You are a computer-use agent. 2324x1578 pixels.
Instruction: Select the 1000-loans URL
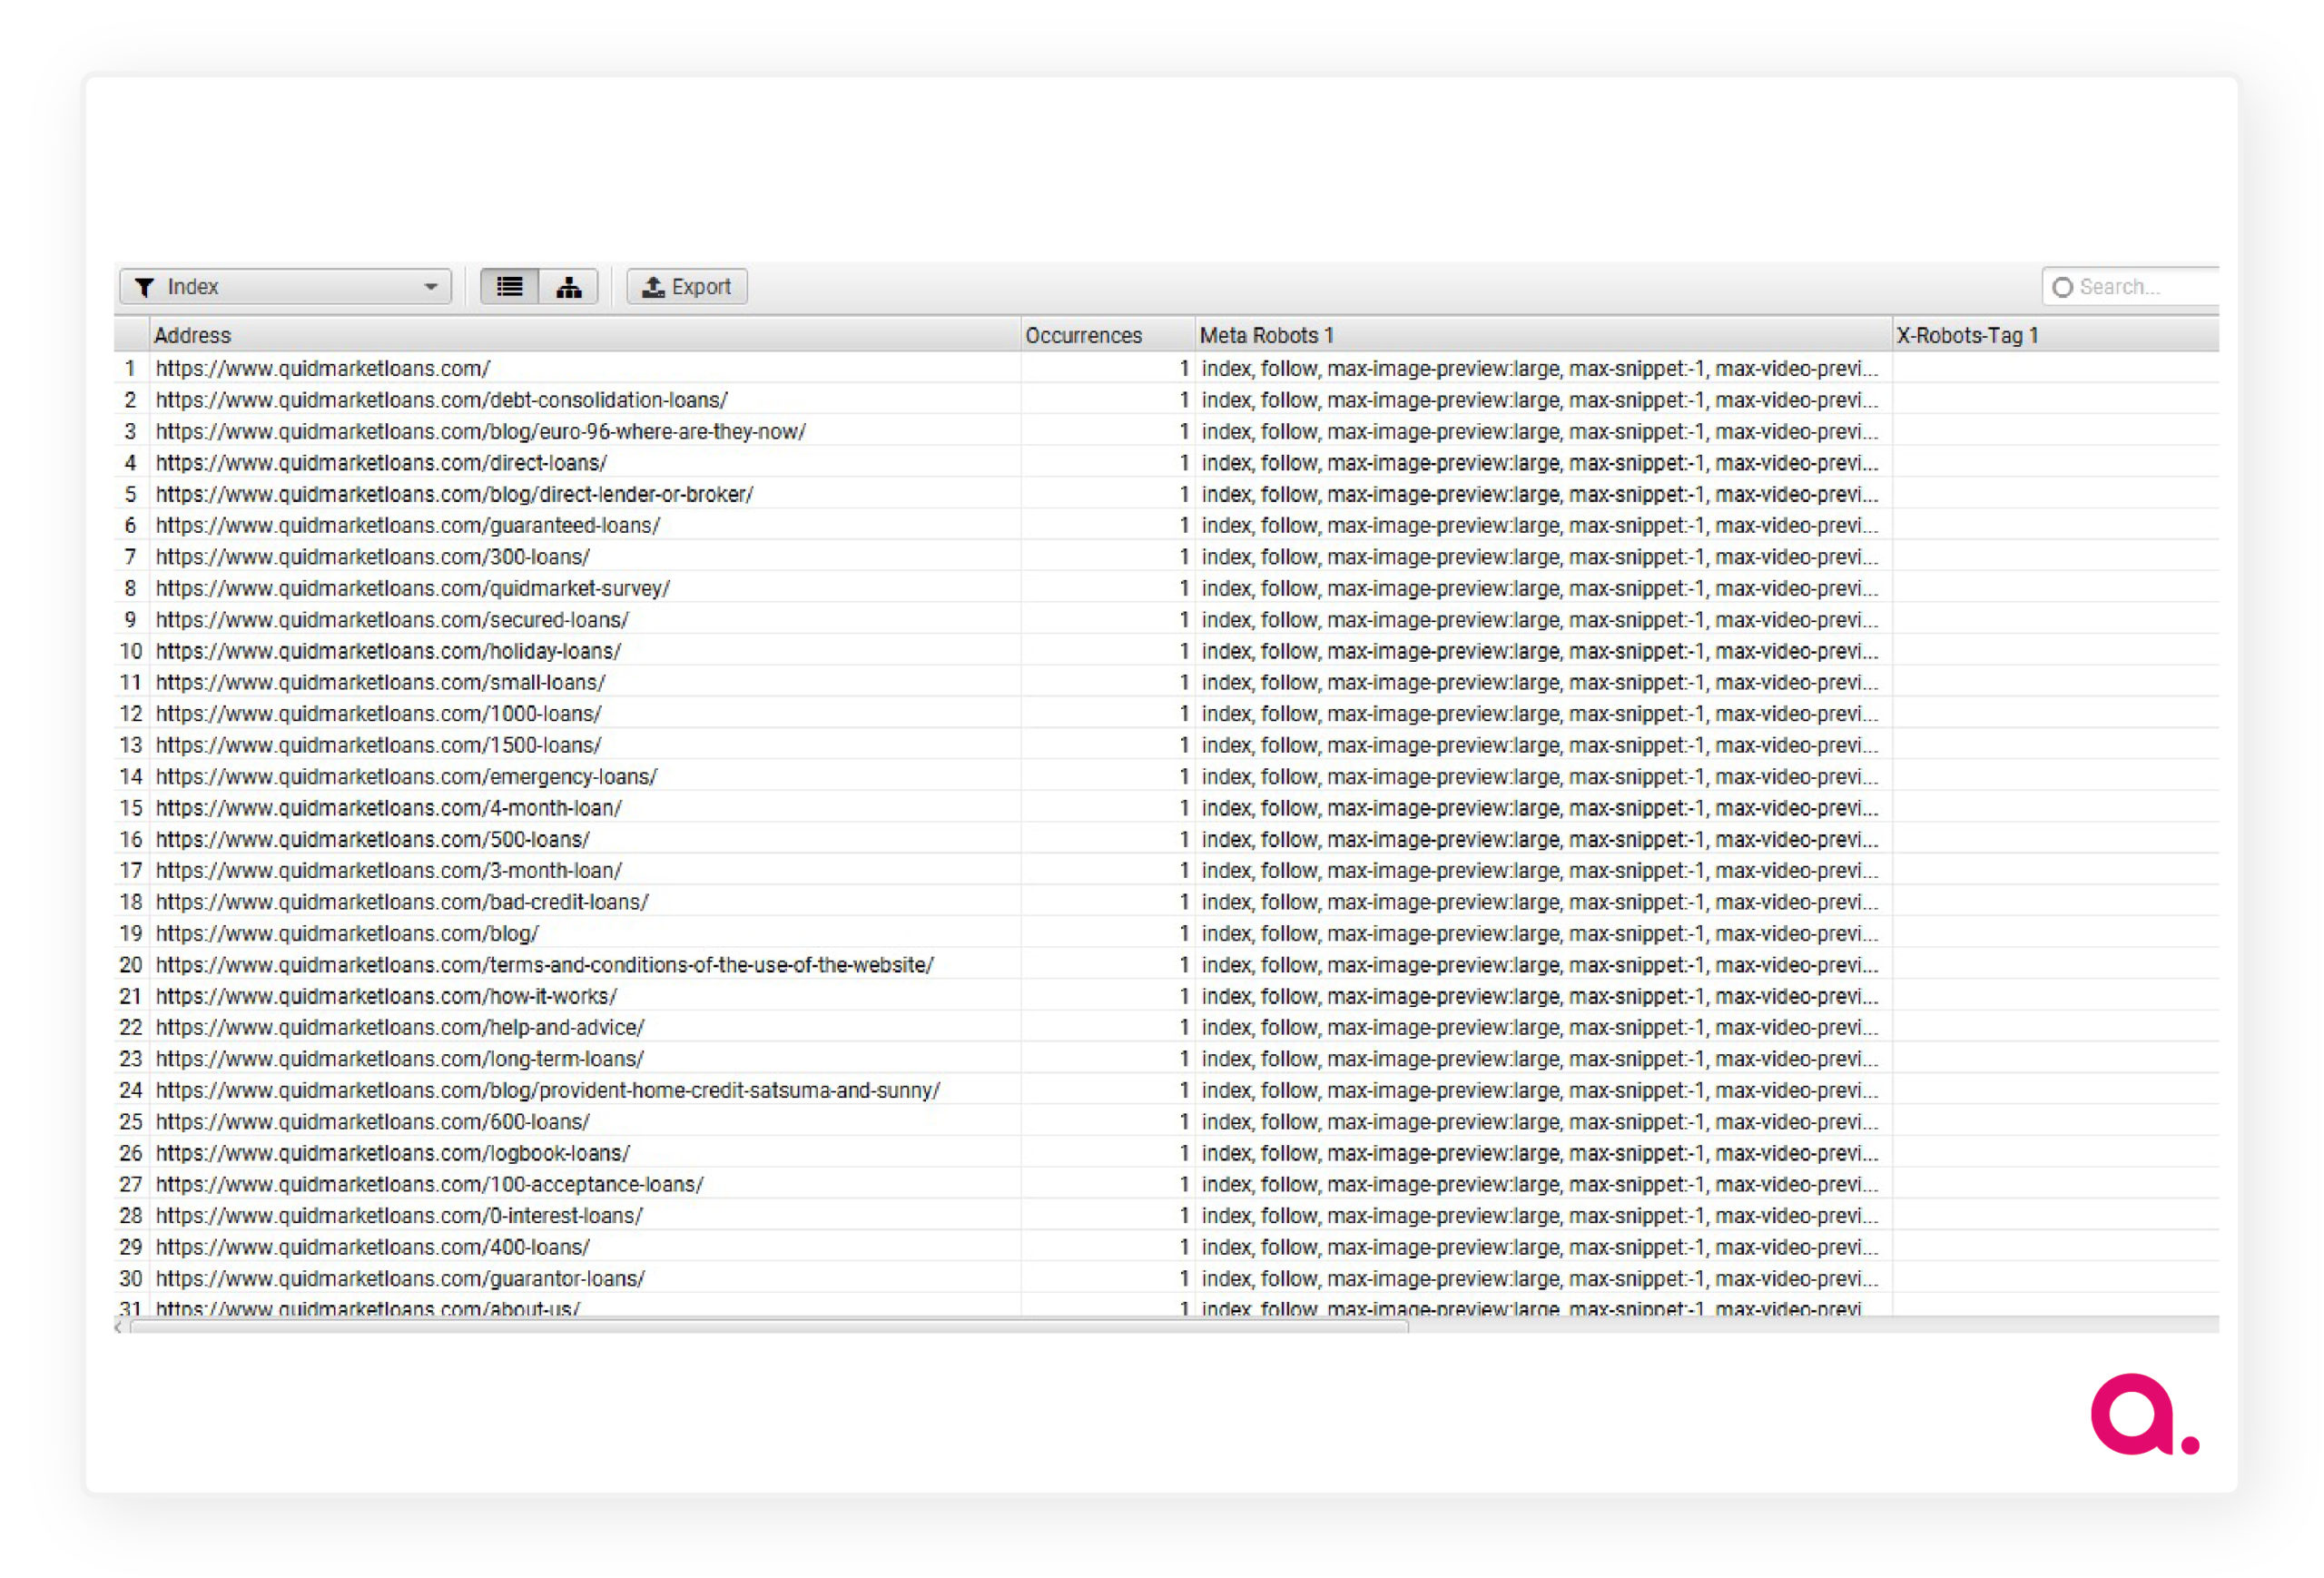point(379,714)
